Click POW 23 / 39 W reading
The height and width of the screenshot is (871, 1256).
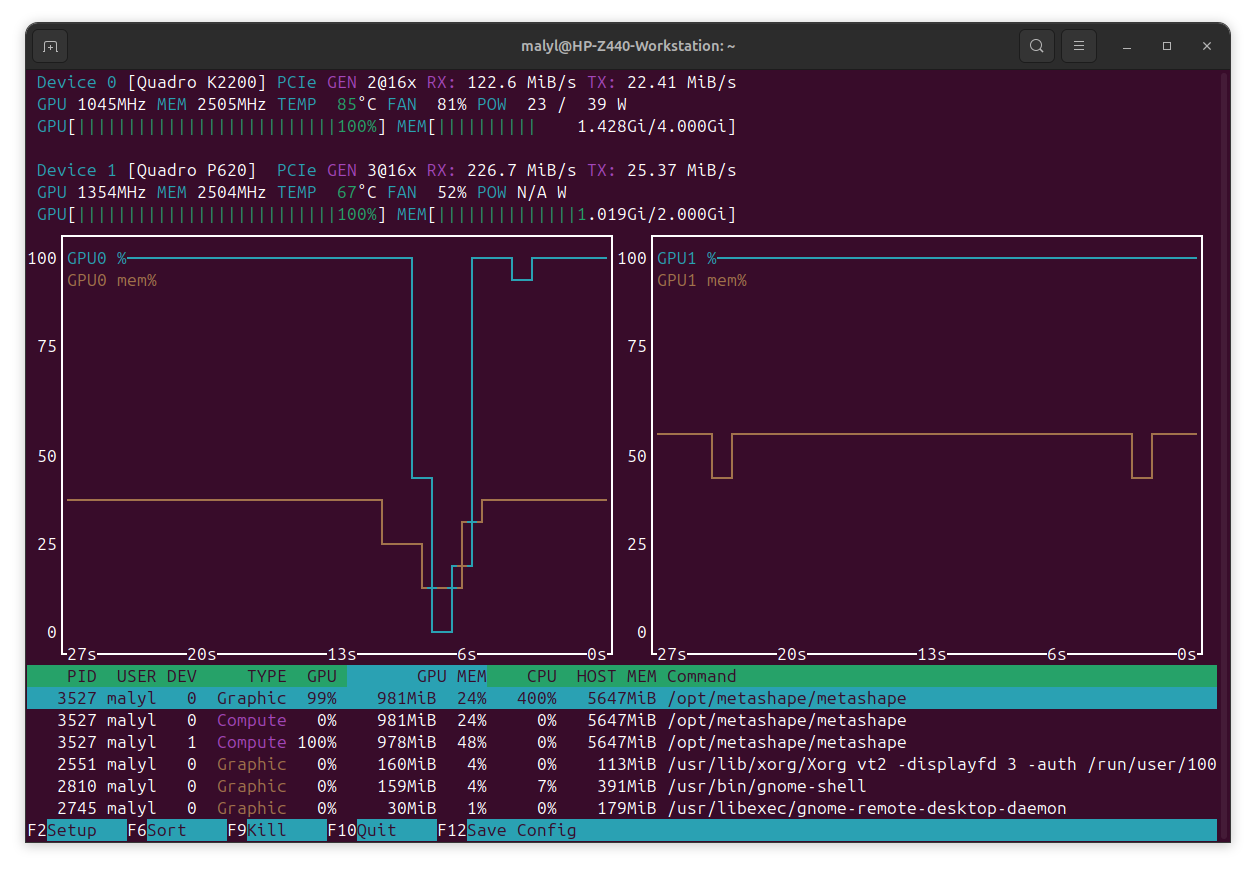(x=552, y=104)
